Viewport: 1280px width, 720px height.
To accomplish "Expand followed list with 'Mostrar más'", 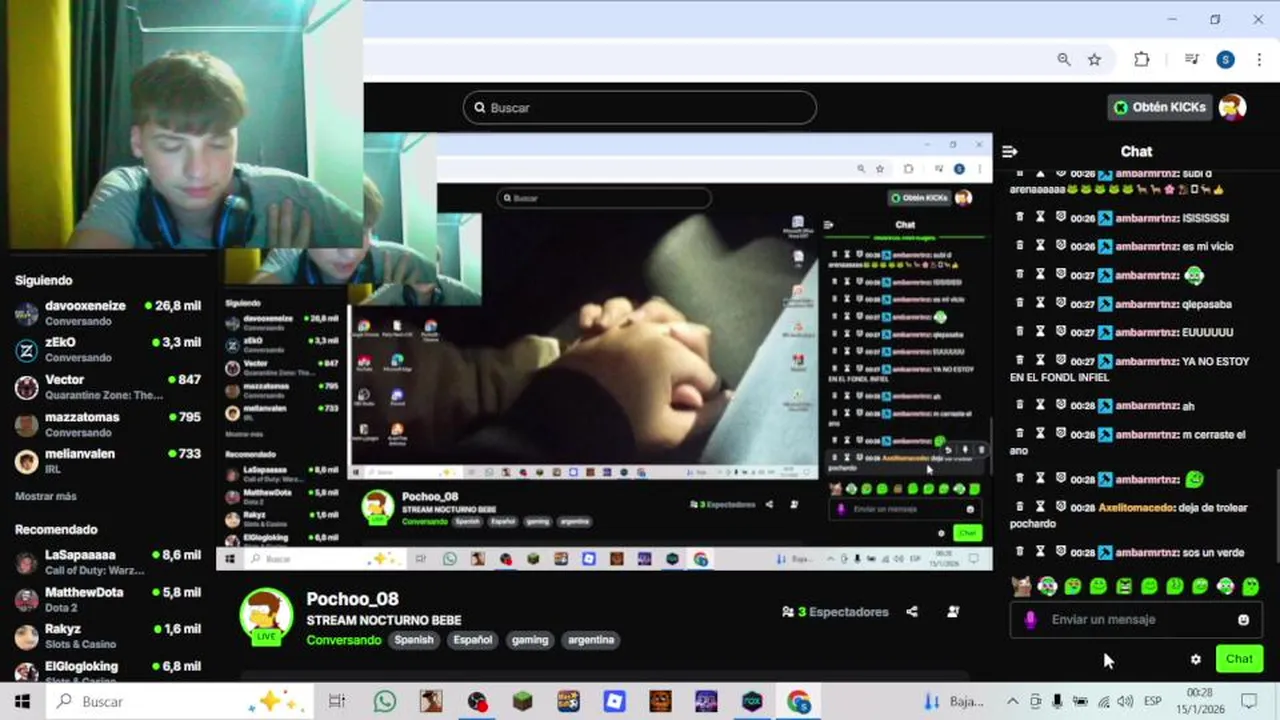I will pyautogui.click(x=46, y=496).
